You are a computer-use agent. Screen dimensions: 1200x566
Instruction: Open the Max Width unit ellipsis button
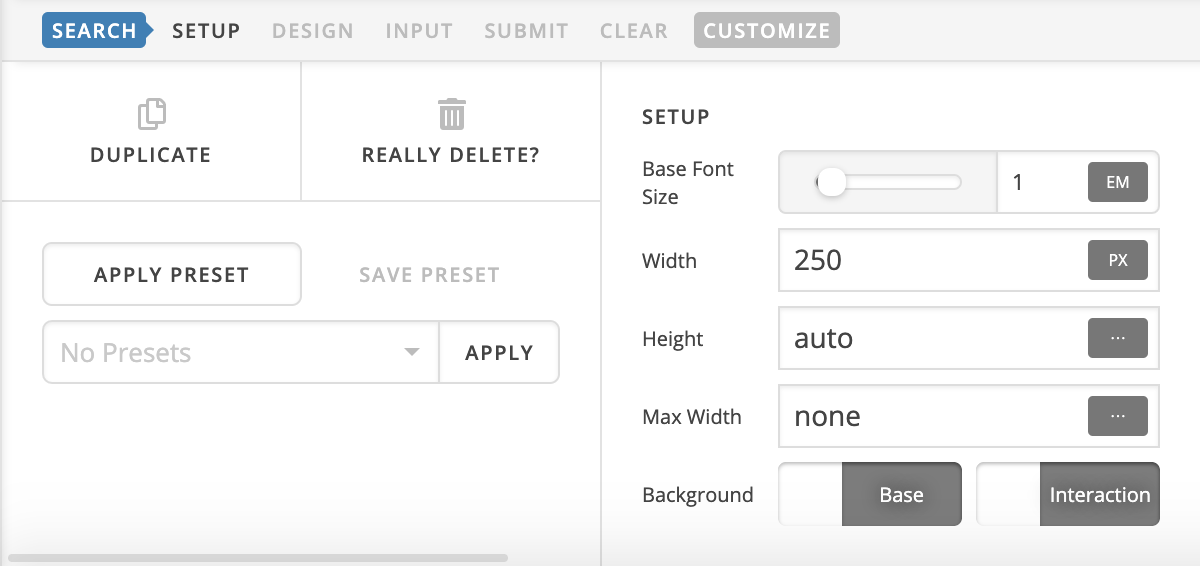coord(1118,417)
